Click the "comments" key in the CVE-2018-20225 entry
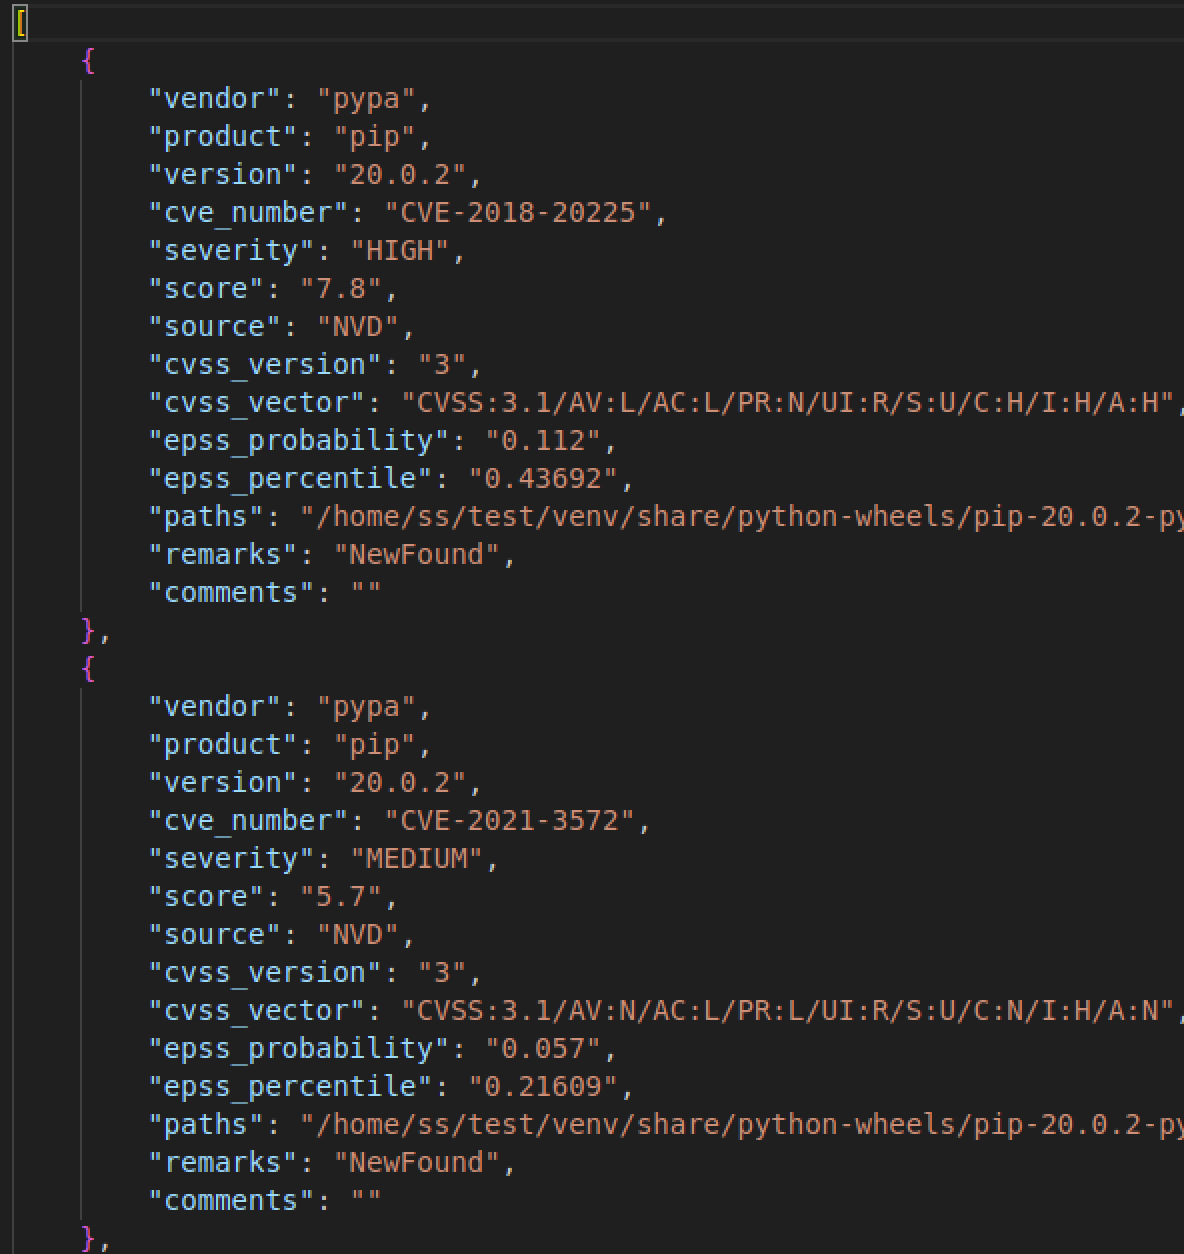 point(232,593)
